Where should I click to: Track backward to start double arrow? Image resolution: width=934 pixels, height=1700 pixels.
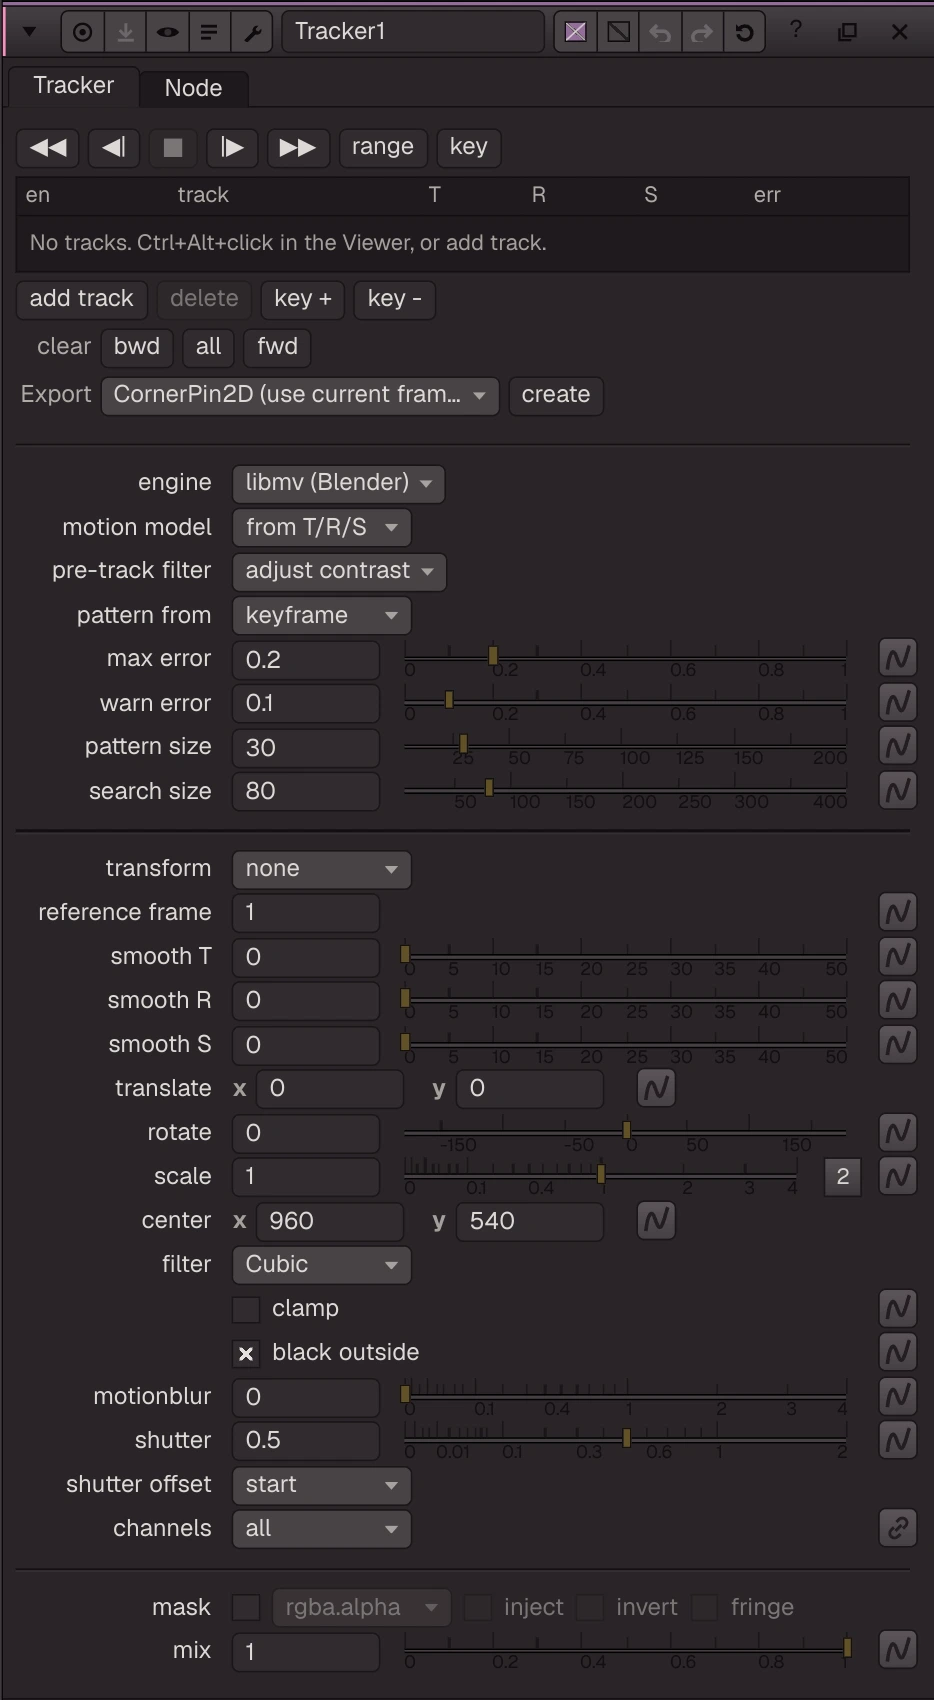click(48, 148)
